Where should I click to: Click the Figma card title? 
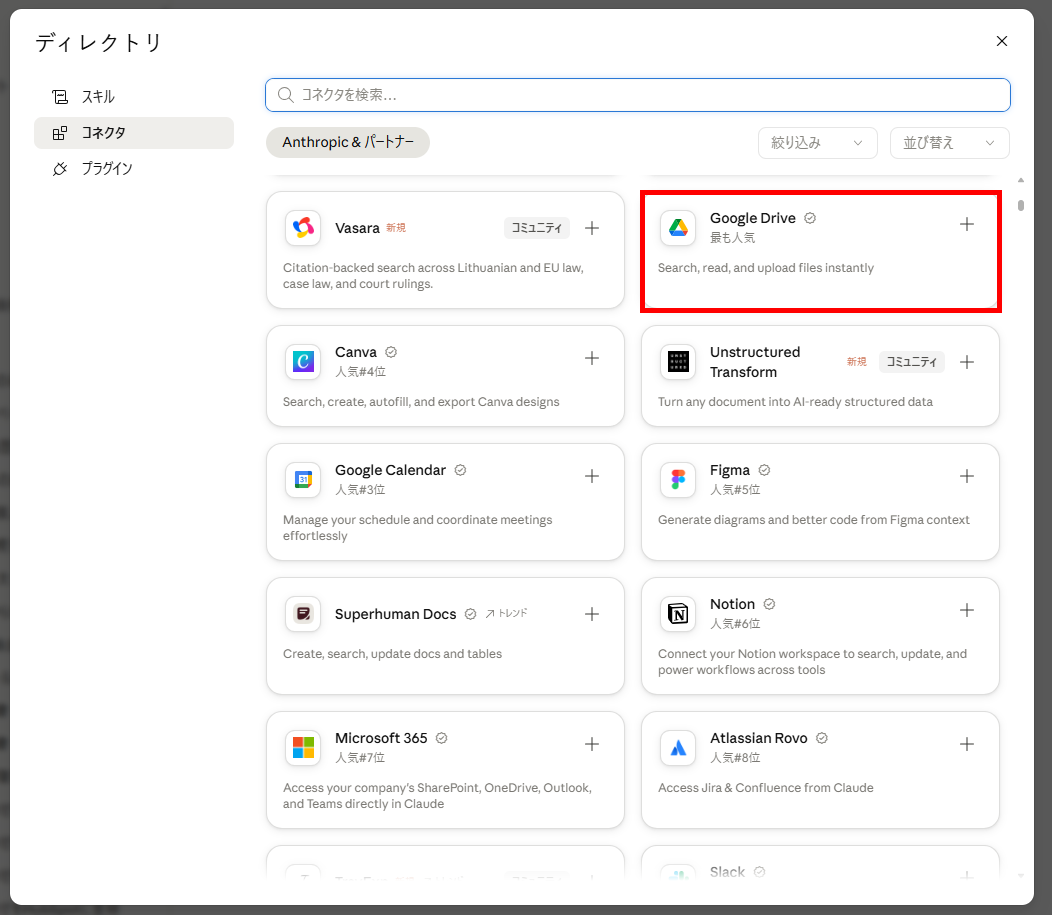pos(730,470)
